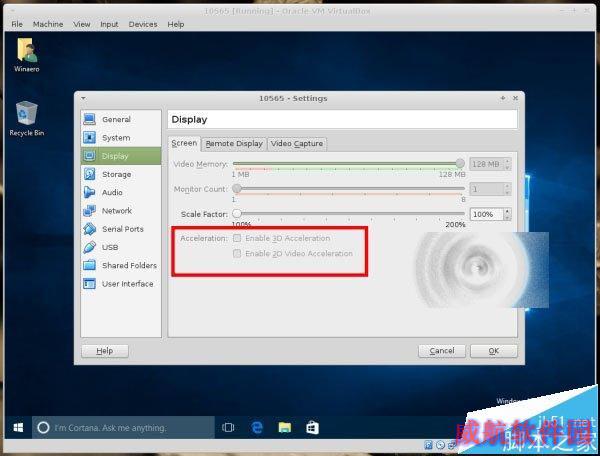Open the Windows Start menu
The height and width of the screenshot is (456, 600).
[x=18, y=427]
